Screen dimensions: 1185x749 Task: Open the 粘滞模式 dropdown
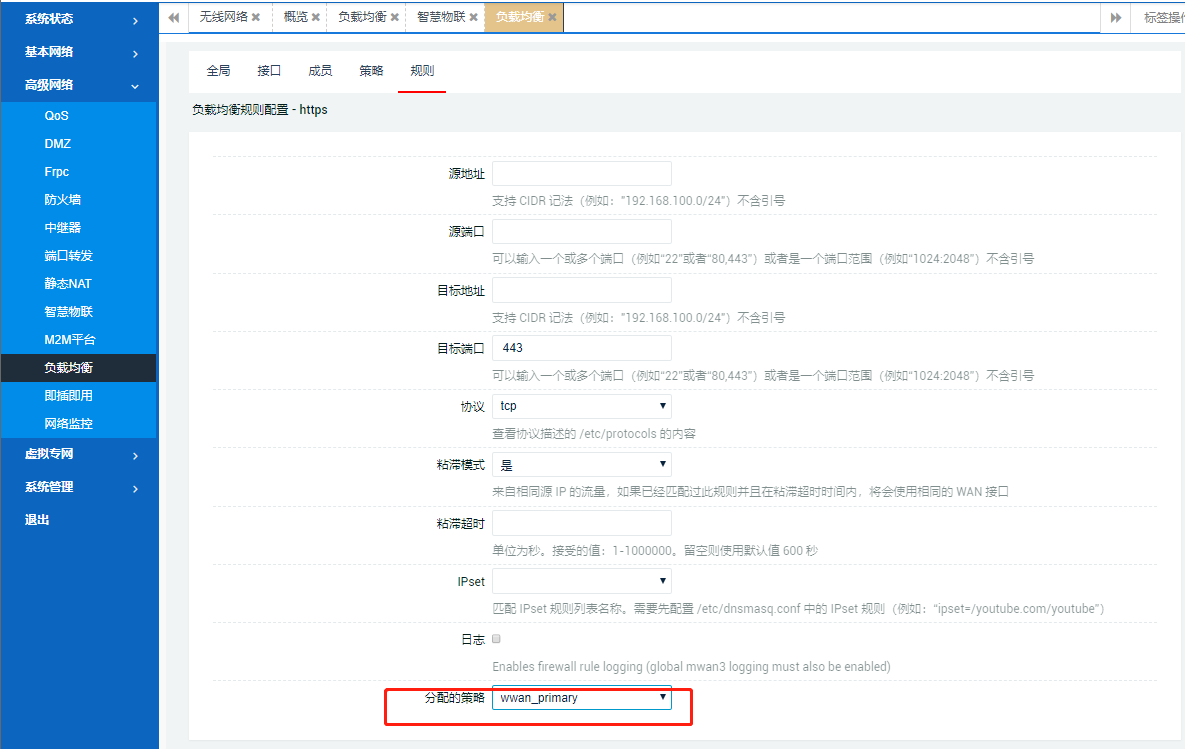[581, 465]
